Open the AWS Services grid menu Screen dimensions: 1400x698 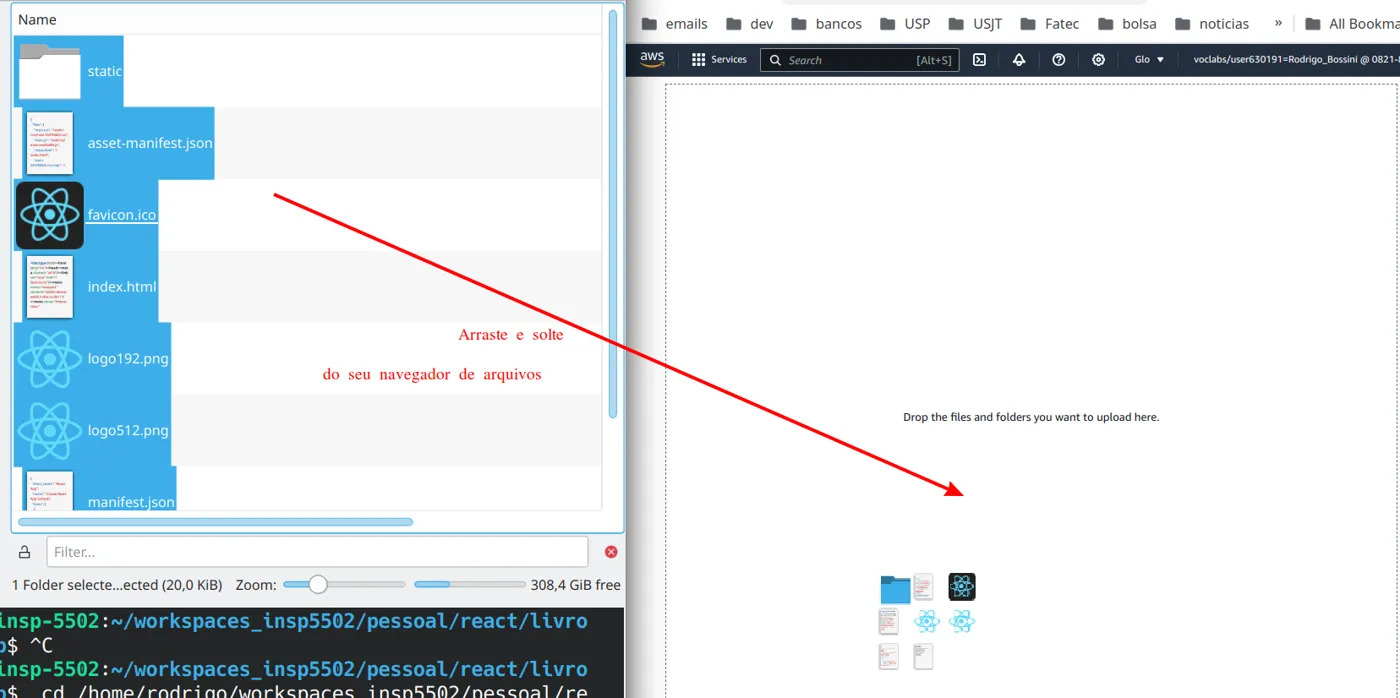699,60
